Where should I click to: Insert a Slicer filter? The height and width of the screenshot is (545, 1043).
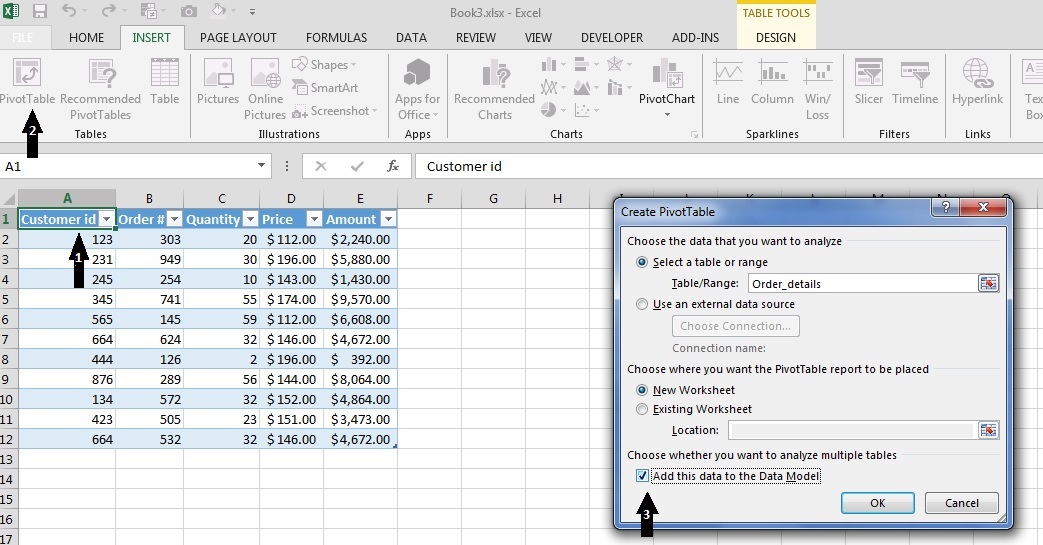click(x=869, y=82)
